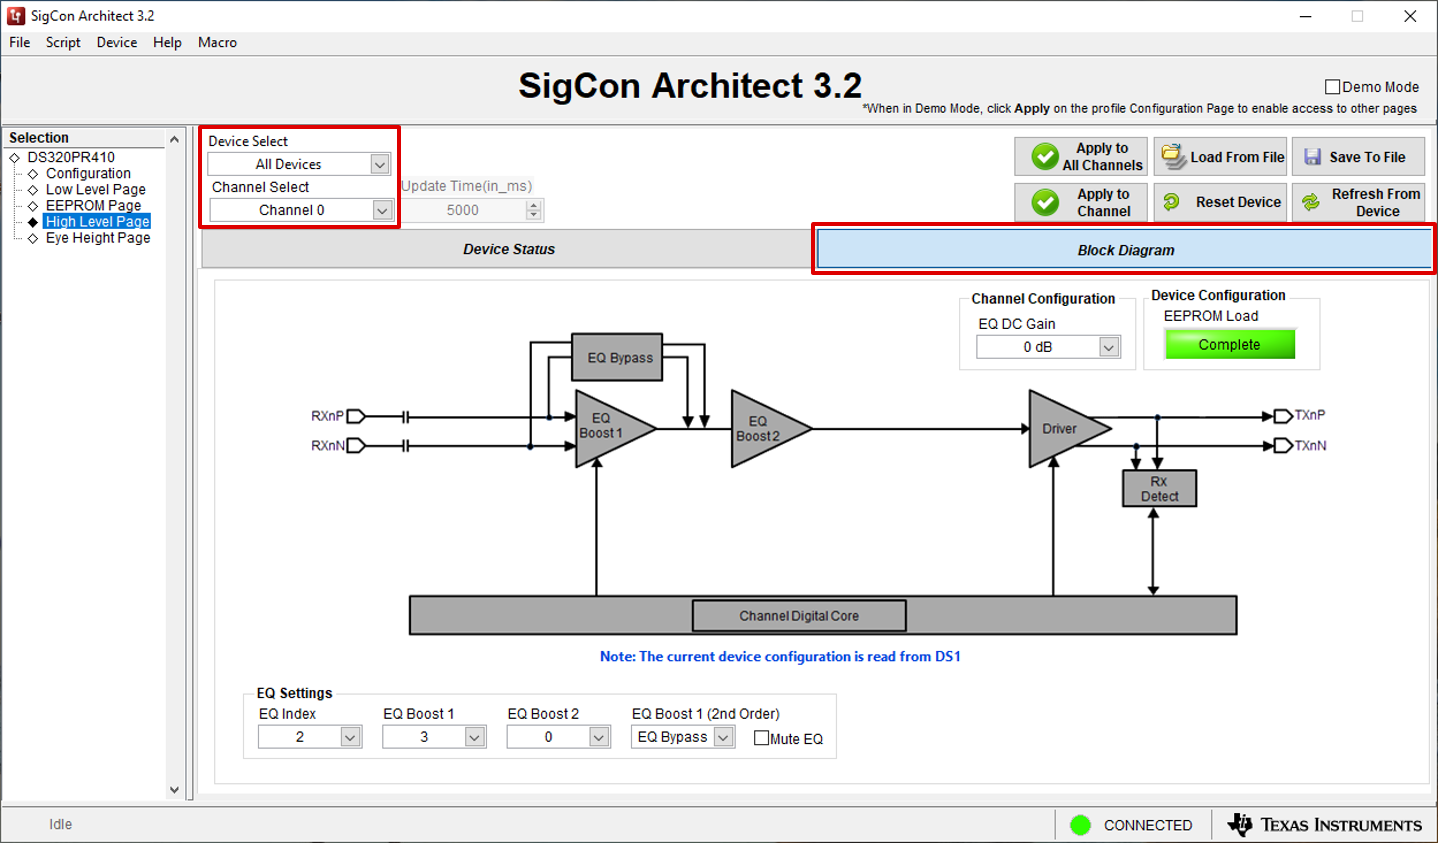Image resolution: width=1438 pixels, height=843 pixels.
Task: Click the TXnP output pin symbol
Action: point(1283,416)
